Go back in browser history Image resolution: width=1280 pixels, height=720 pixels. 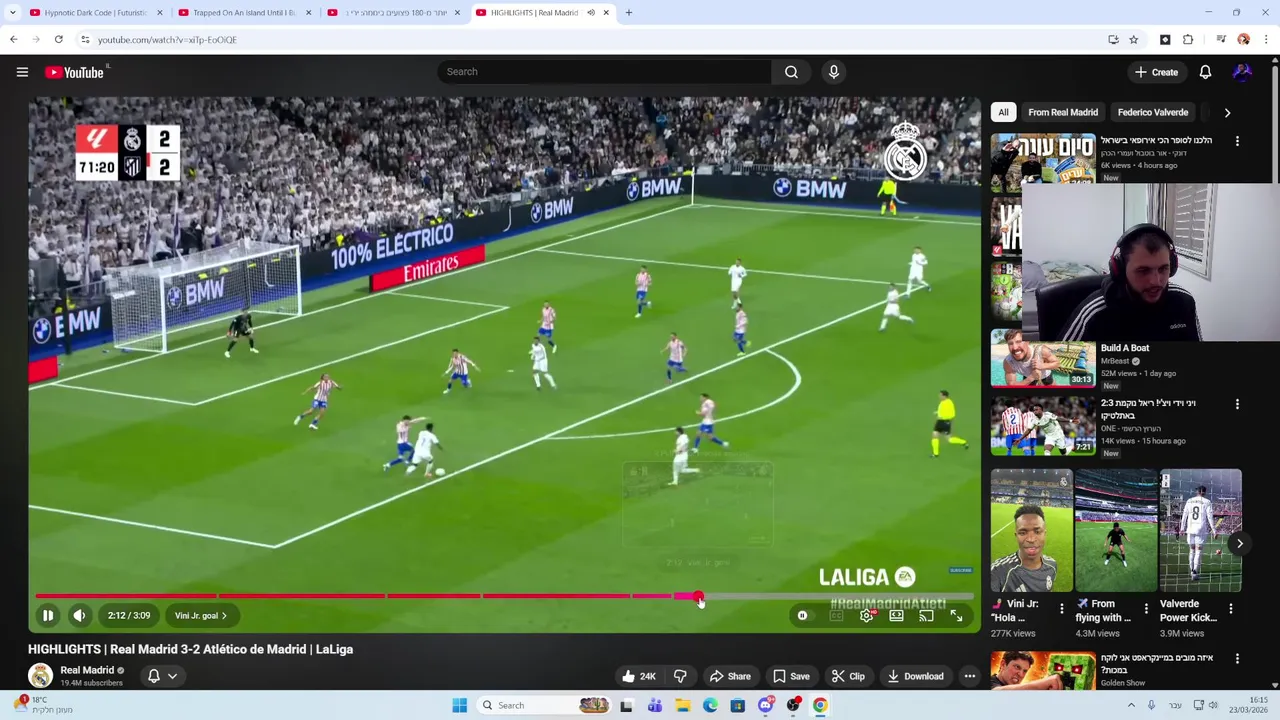pos(13,40)
